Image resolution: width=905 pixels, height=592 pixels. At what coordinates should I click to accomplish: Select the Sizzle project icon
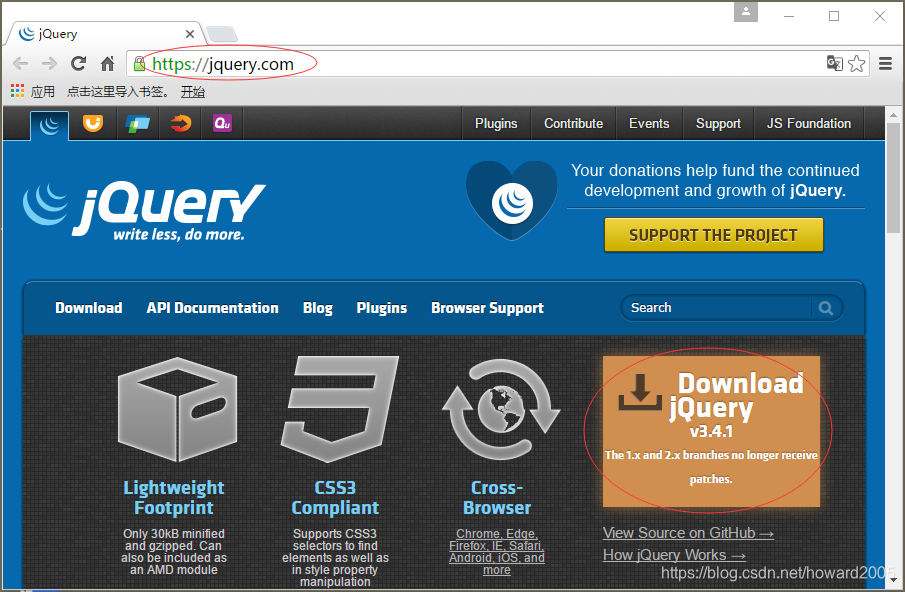coord(181,123)
